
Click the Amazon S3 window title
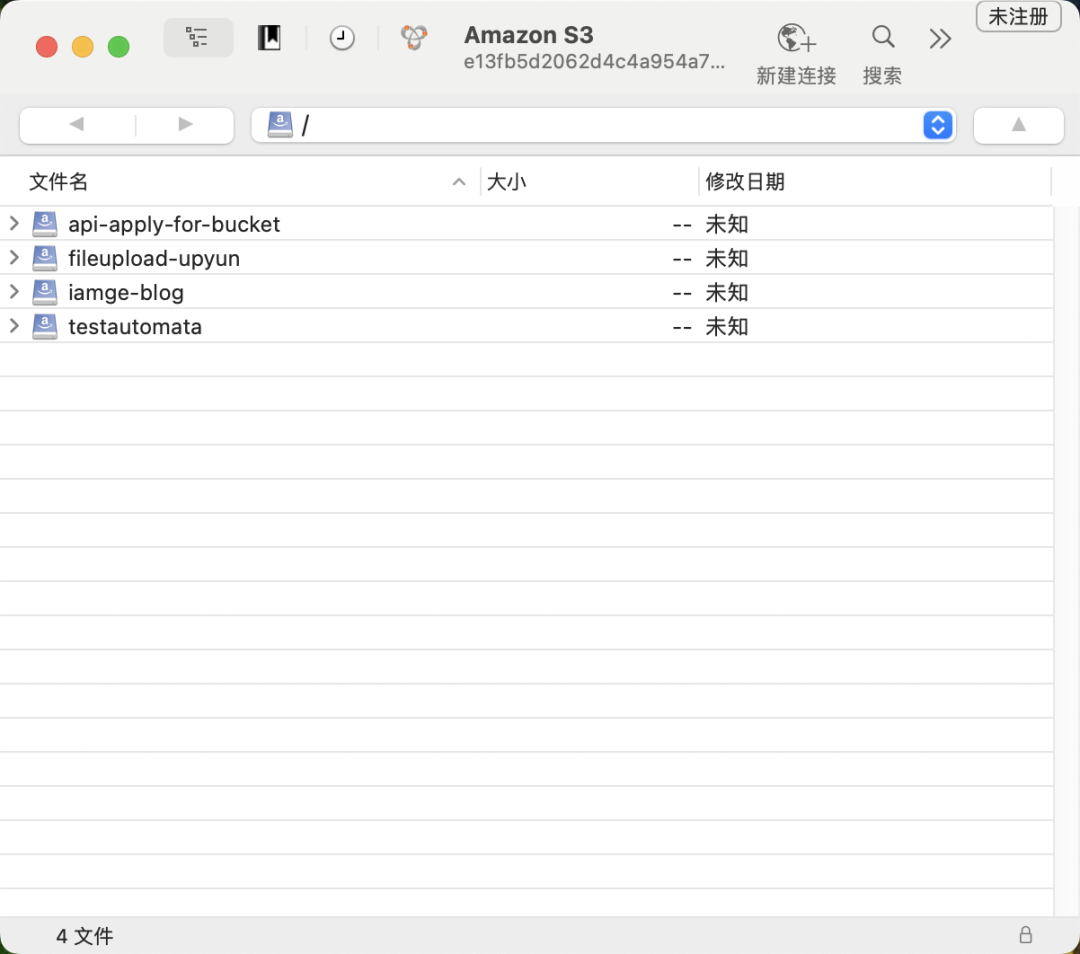(528, 35)
